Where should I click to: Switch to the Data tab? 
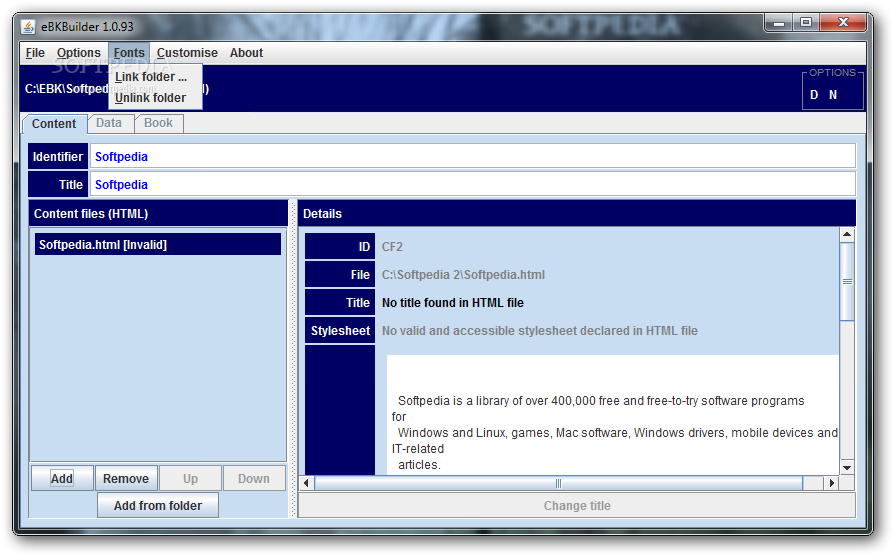pyautogui.click(x=109, y=123)
